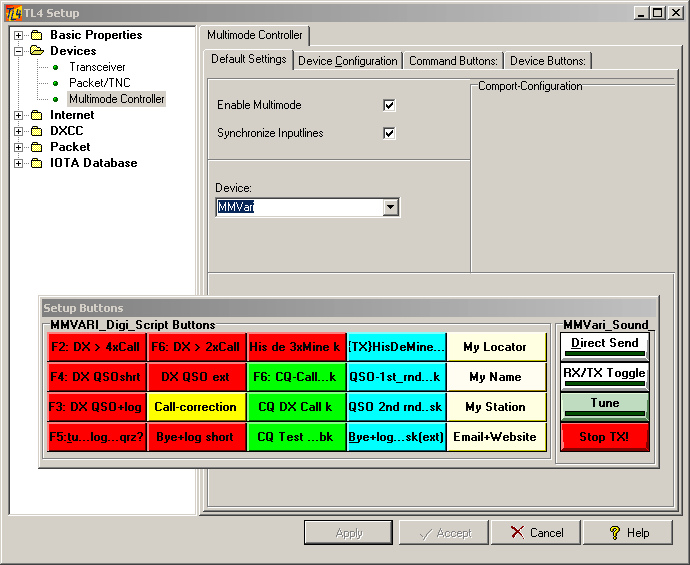Image resolution: width=690 pixels, height=565 pixels.
Task: Click the IOTA Database folder icon
Action: 37,163
